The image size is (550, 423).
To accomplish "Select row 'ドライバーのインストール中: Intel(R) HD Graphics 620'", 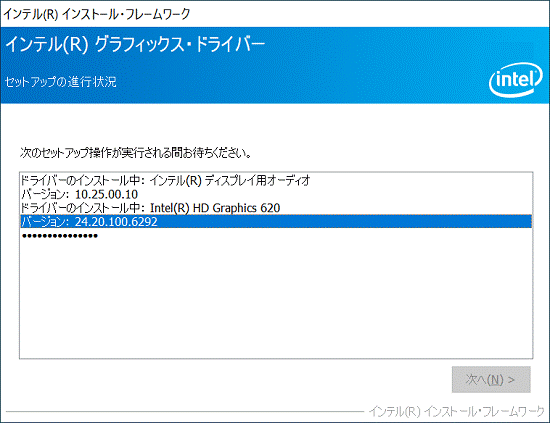I will click(276, 208).
